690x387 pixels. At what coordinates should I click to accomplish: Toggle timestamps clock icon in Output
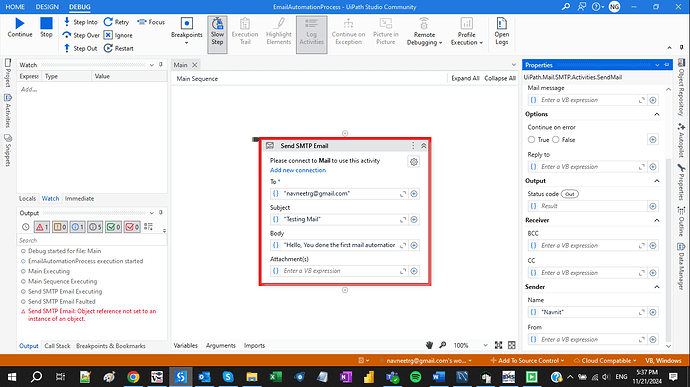[26, 227]
